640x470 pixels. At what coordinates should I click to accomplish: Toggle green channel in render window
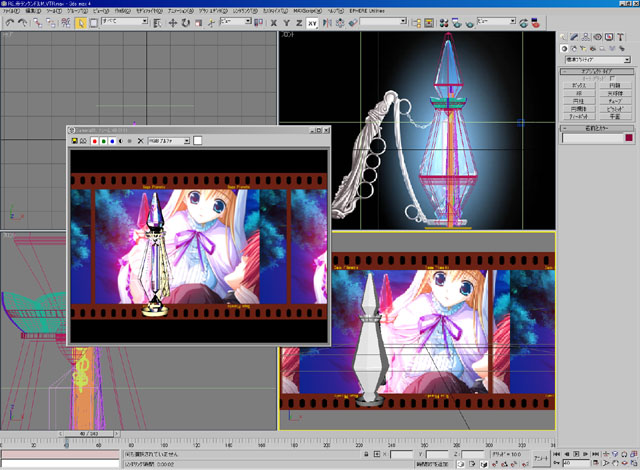pos(104,141)
